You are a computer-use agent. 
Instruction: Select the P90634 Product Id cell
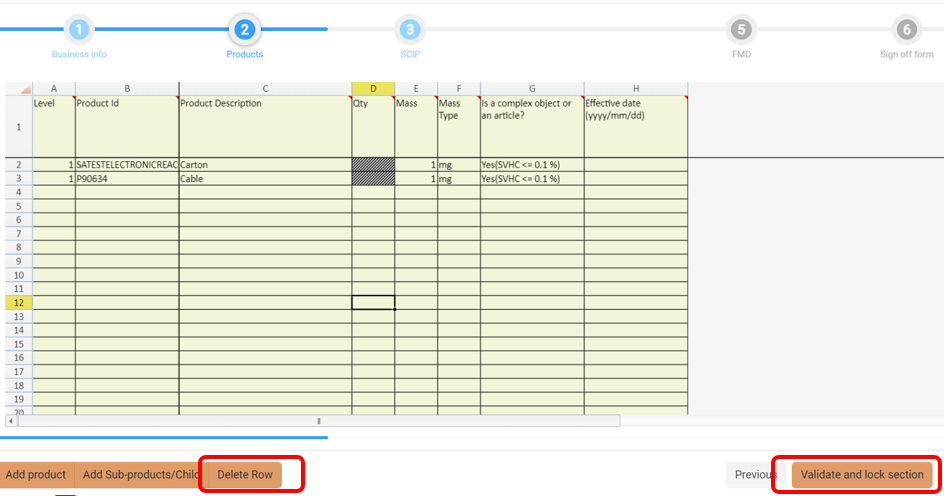(x=127, y=179)
